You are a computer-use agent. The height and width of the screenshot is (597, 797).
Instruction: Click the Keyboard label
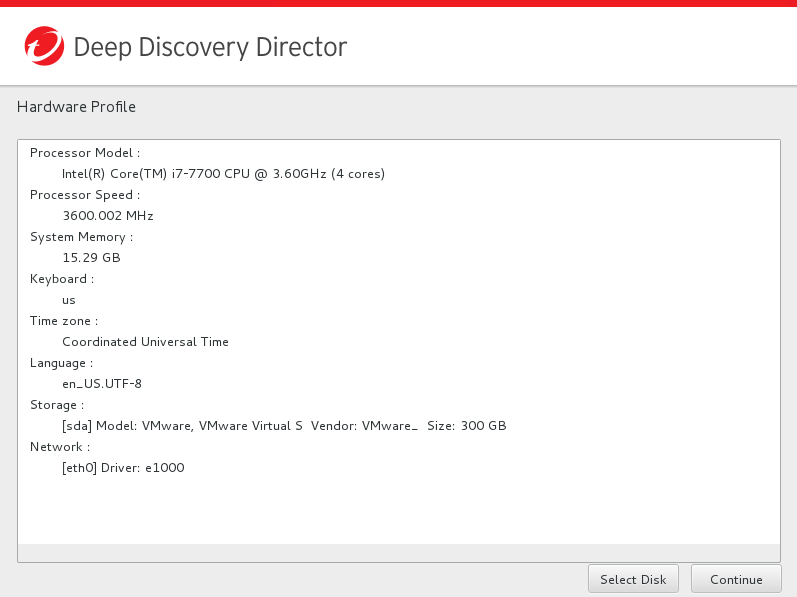62,279
